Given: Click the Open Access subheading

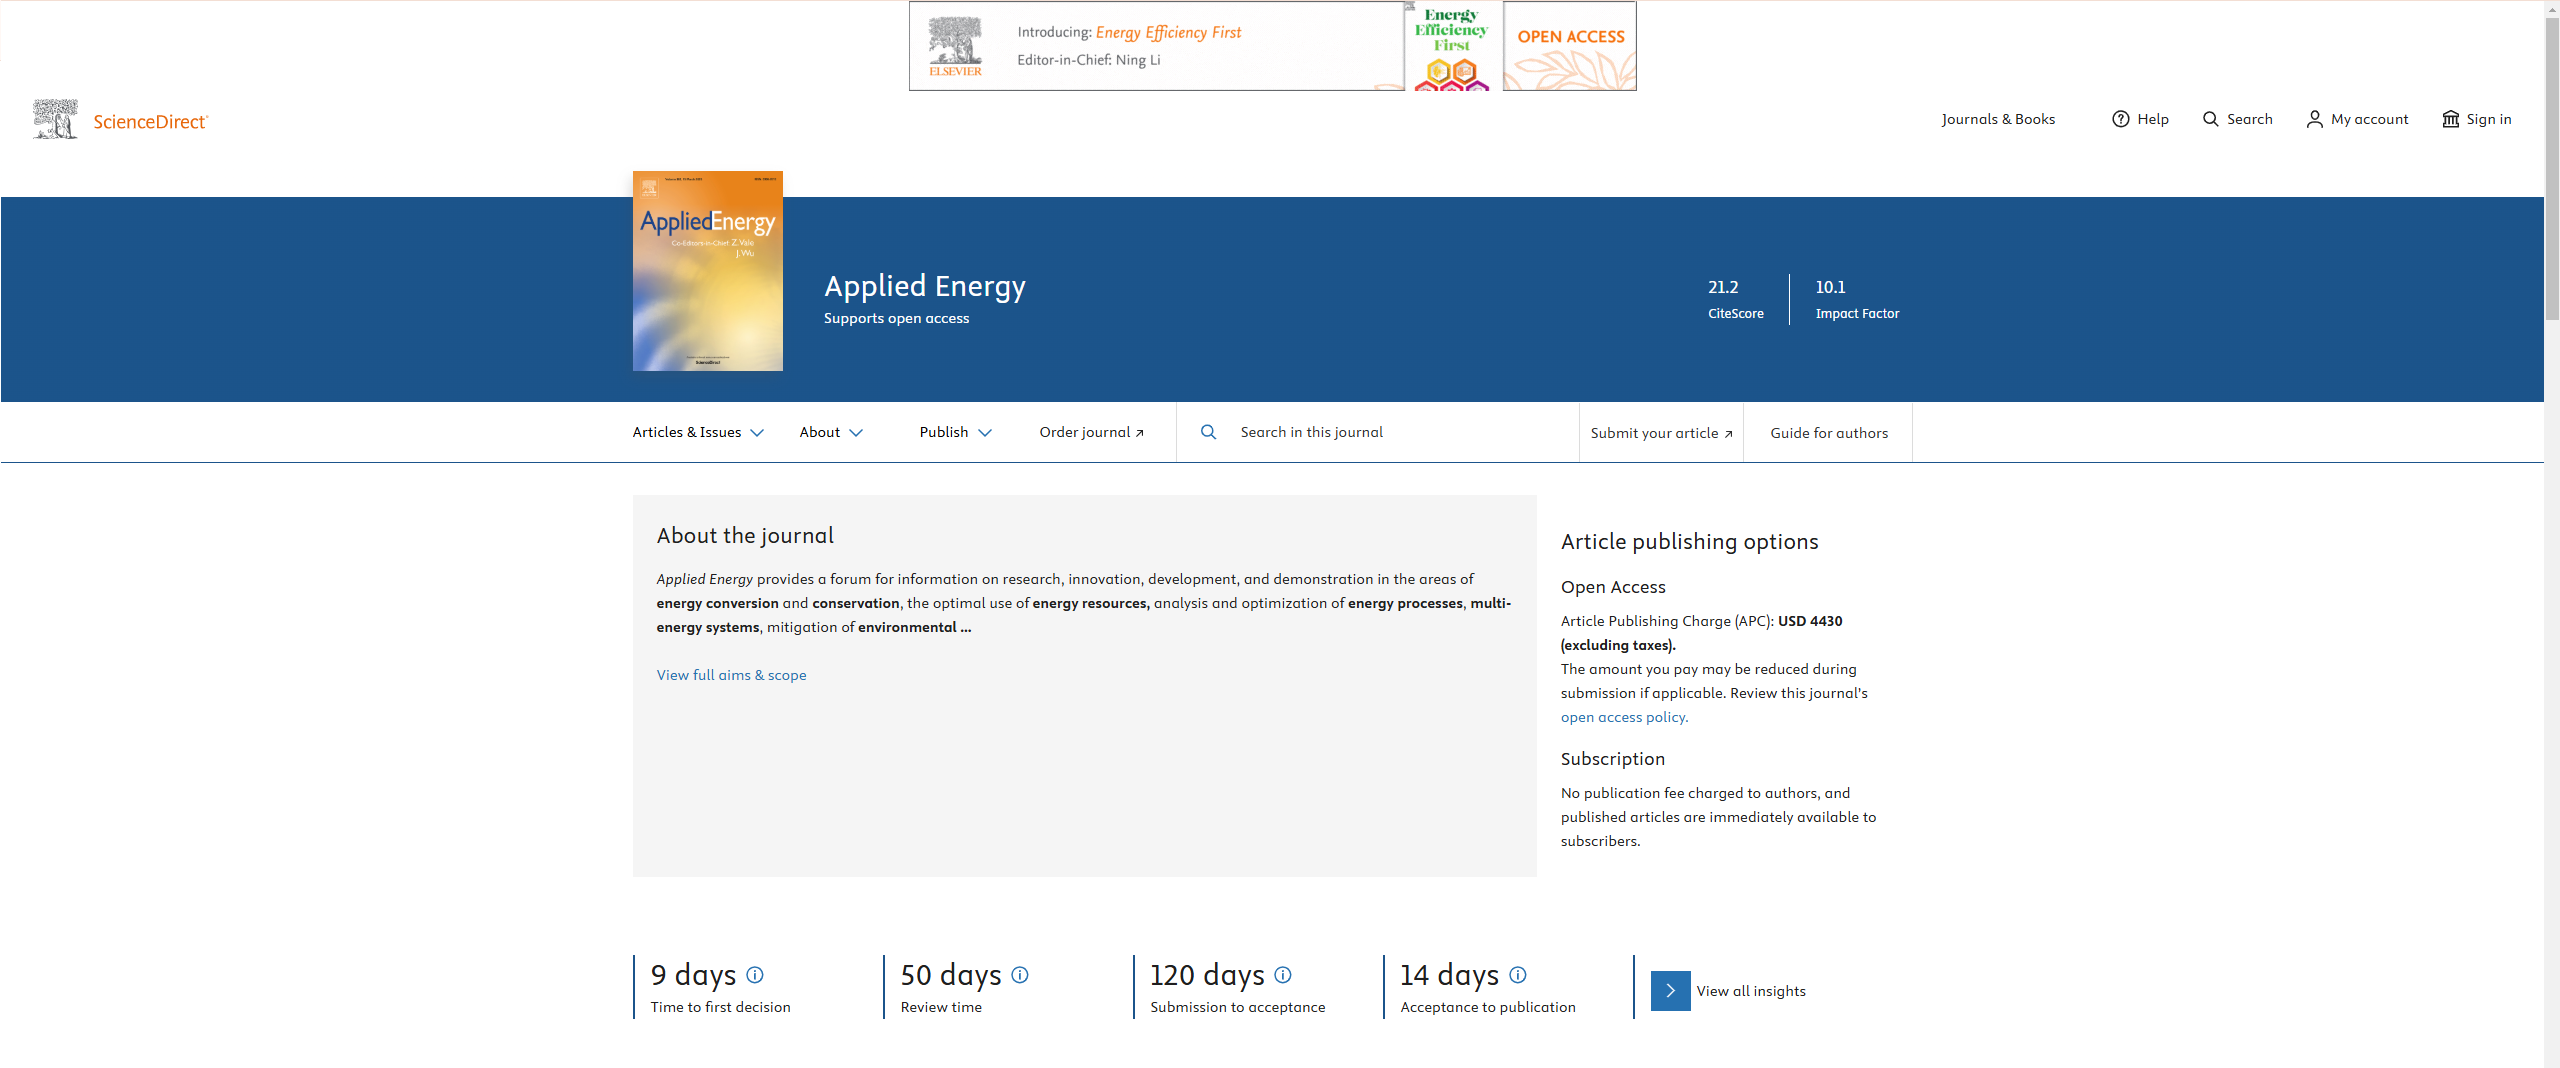Looking at the screenshot, I should click(1613, 587).
